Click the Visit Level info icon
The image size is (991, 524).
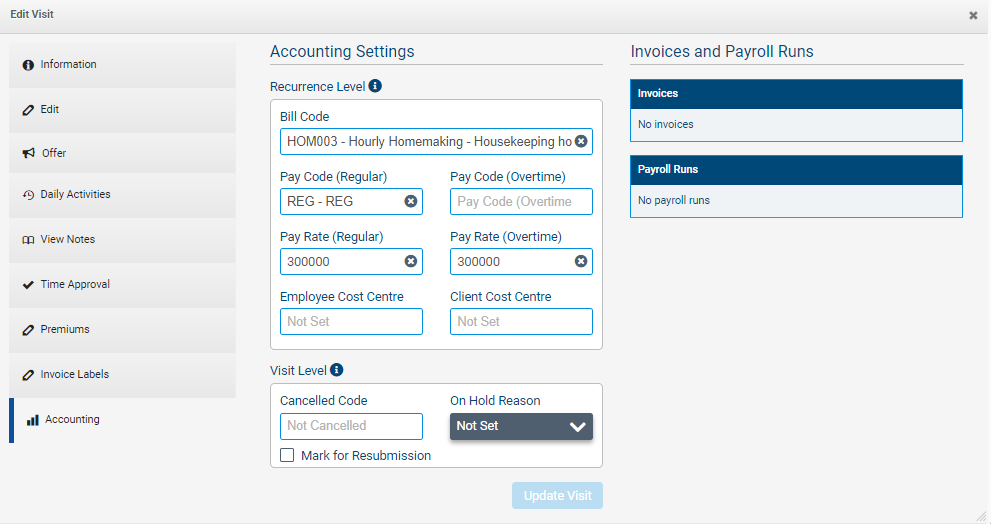(337, 370)
